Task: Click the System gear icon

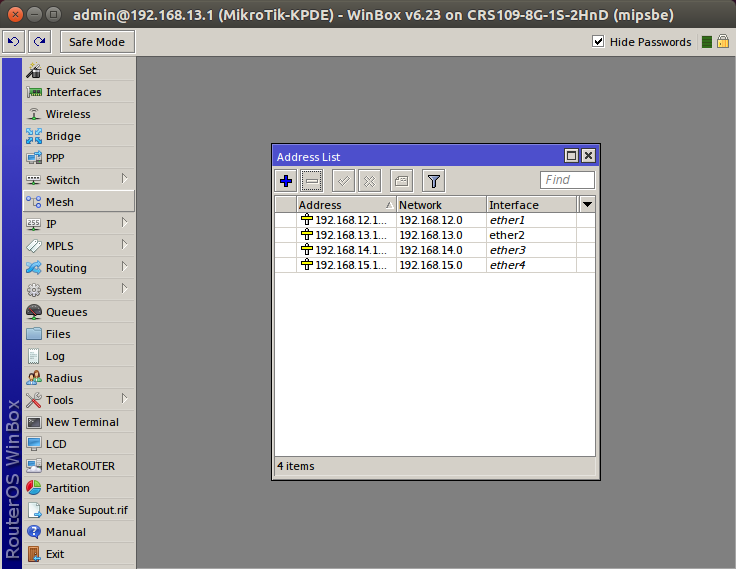Action: click(x=34, y=290)
